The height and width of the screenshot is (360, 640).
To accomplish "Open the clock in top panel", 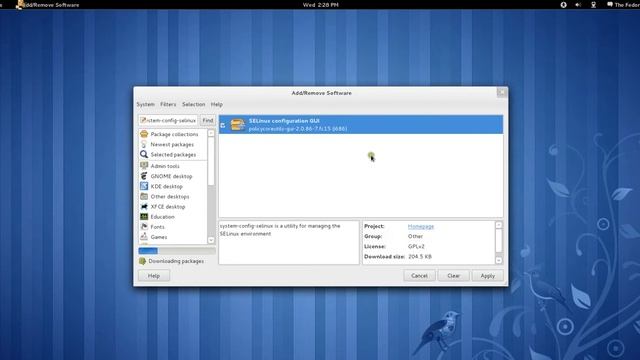I will [x=320, y=5].
